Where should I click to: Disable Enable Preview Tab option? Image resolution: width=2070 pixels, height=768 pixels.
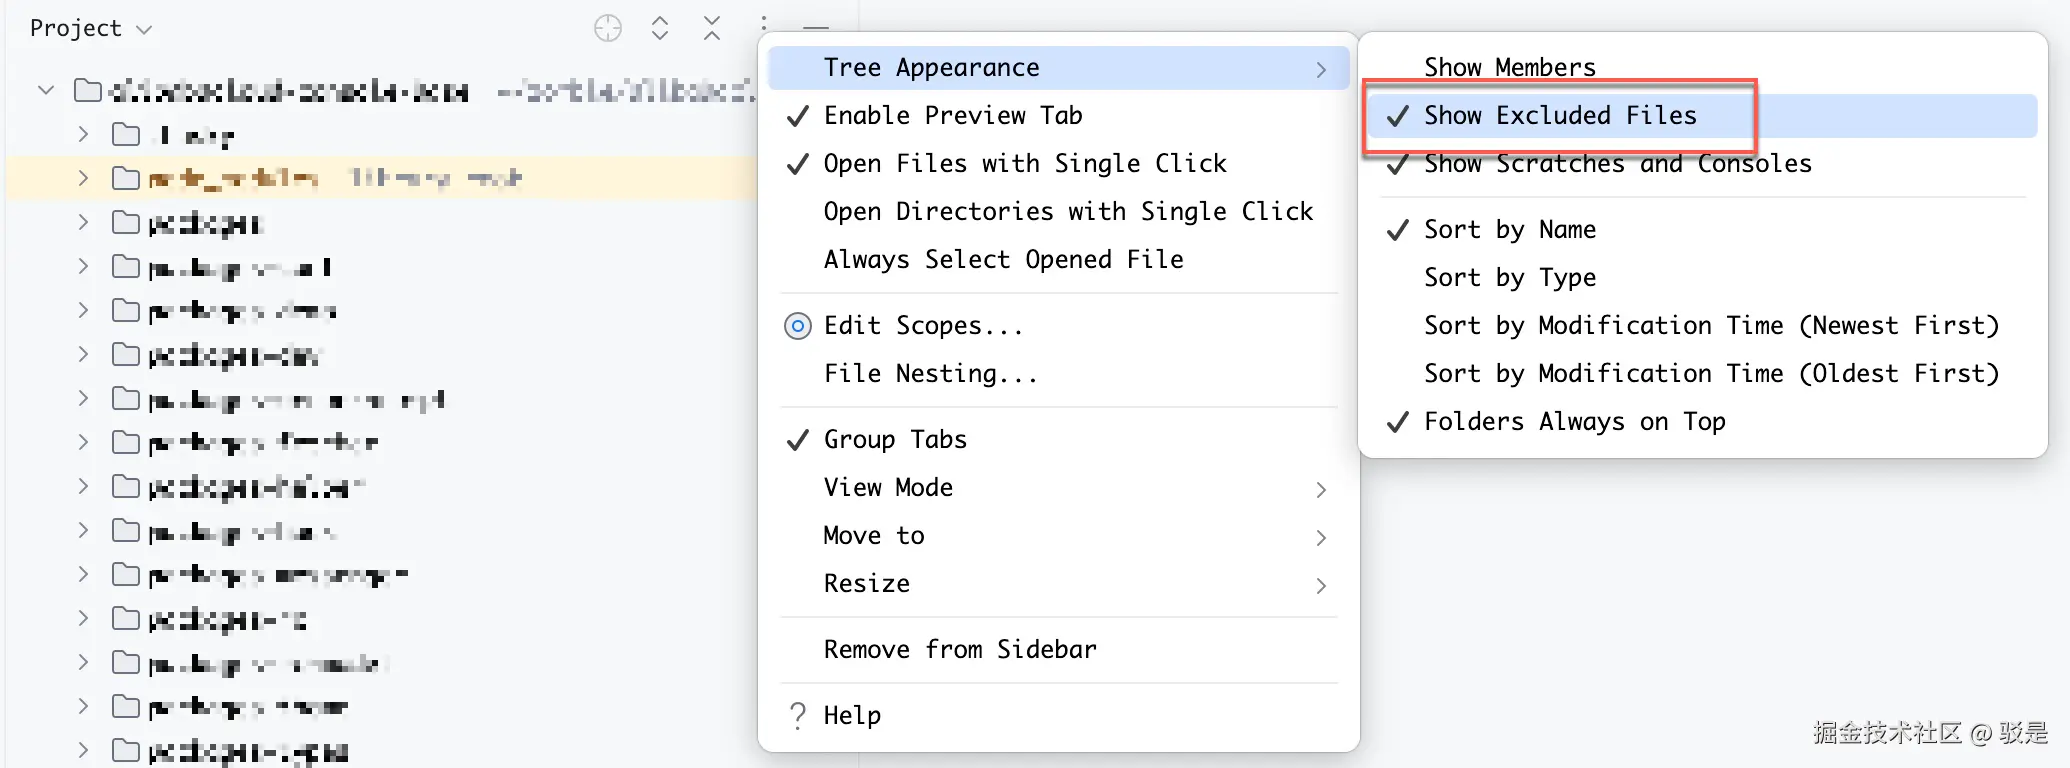point(952,116)
